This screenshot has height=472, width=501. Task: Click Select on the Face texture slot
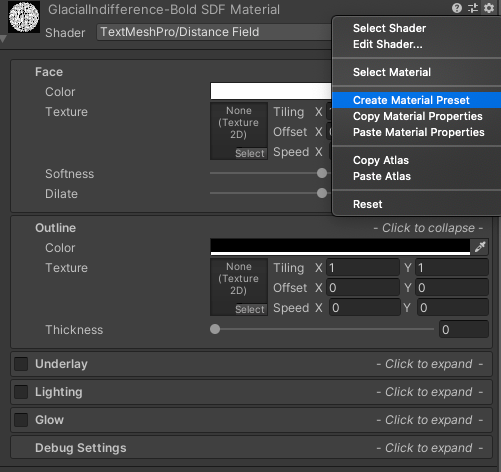[250, 153]
